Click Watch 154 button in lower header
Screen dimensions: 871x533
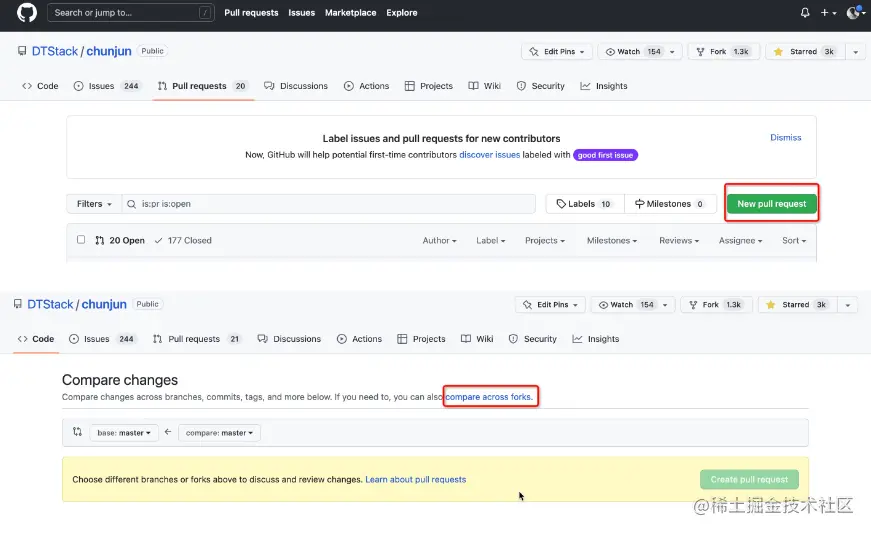click(633, 305)
